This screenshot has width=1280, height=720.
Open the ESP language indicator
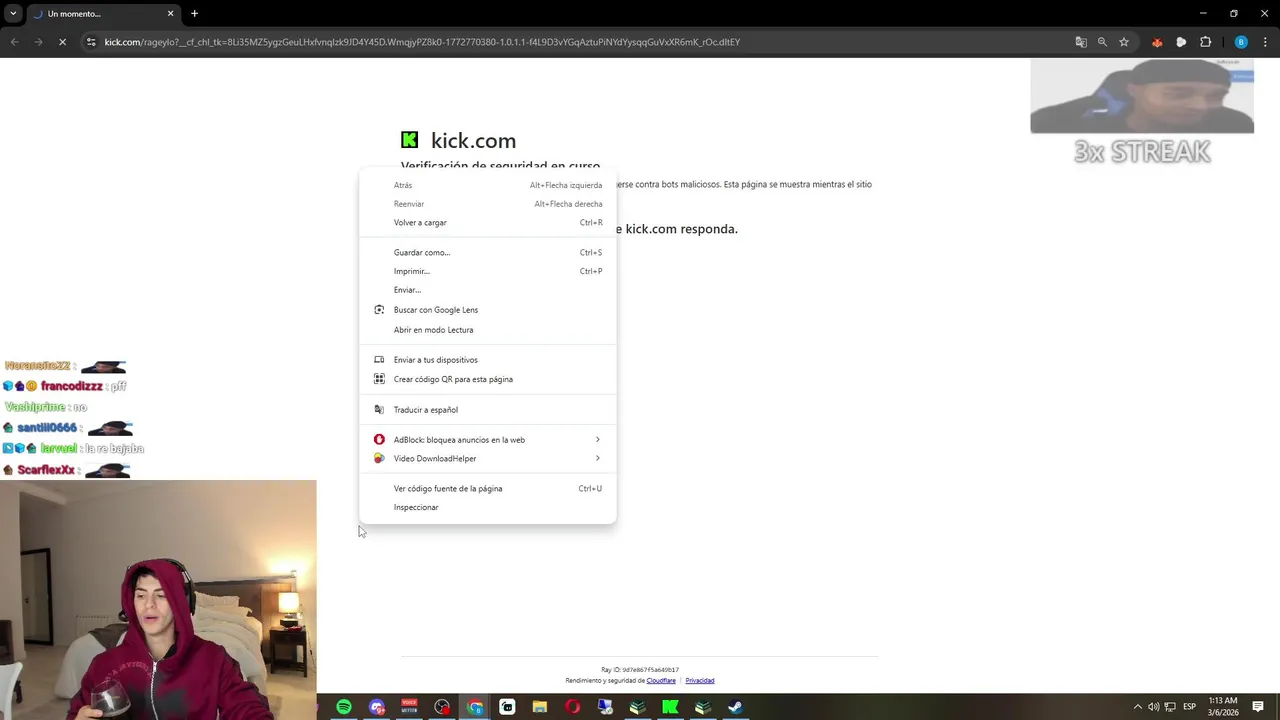point(1190,707)
